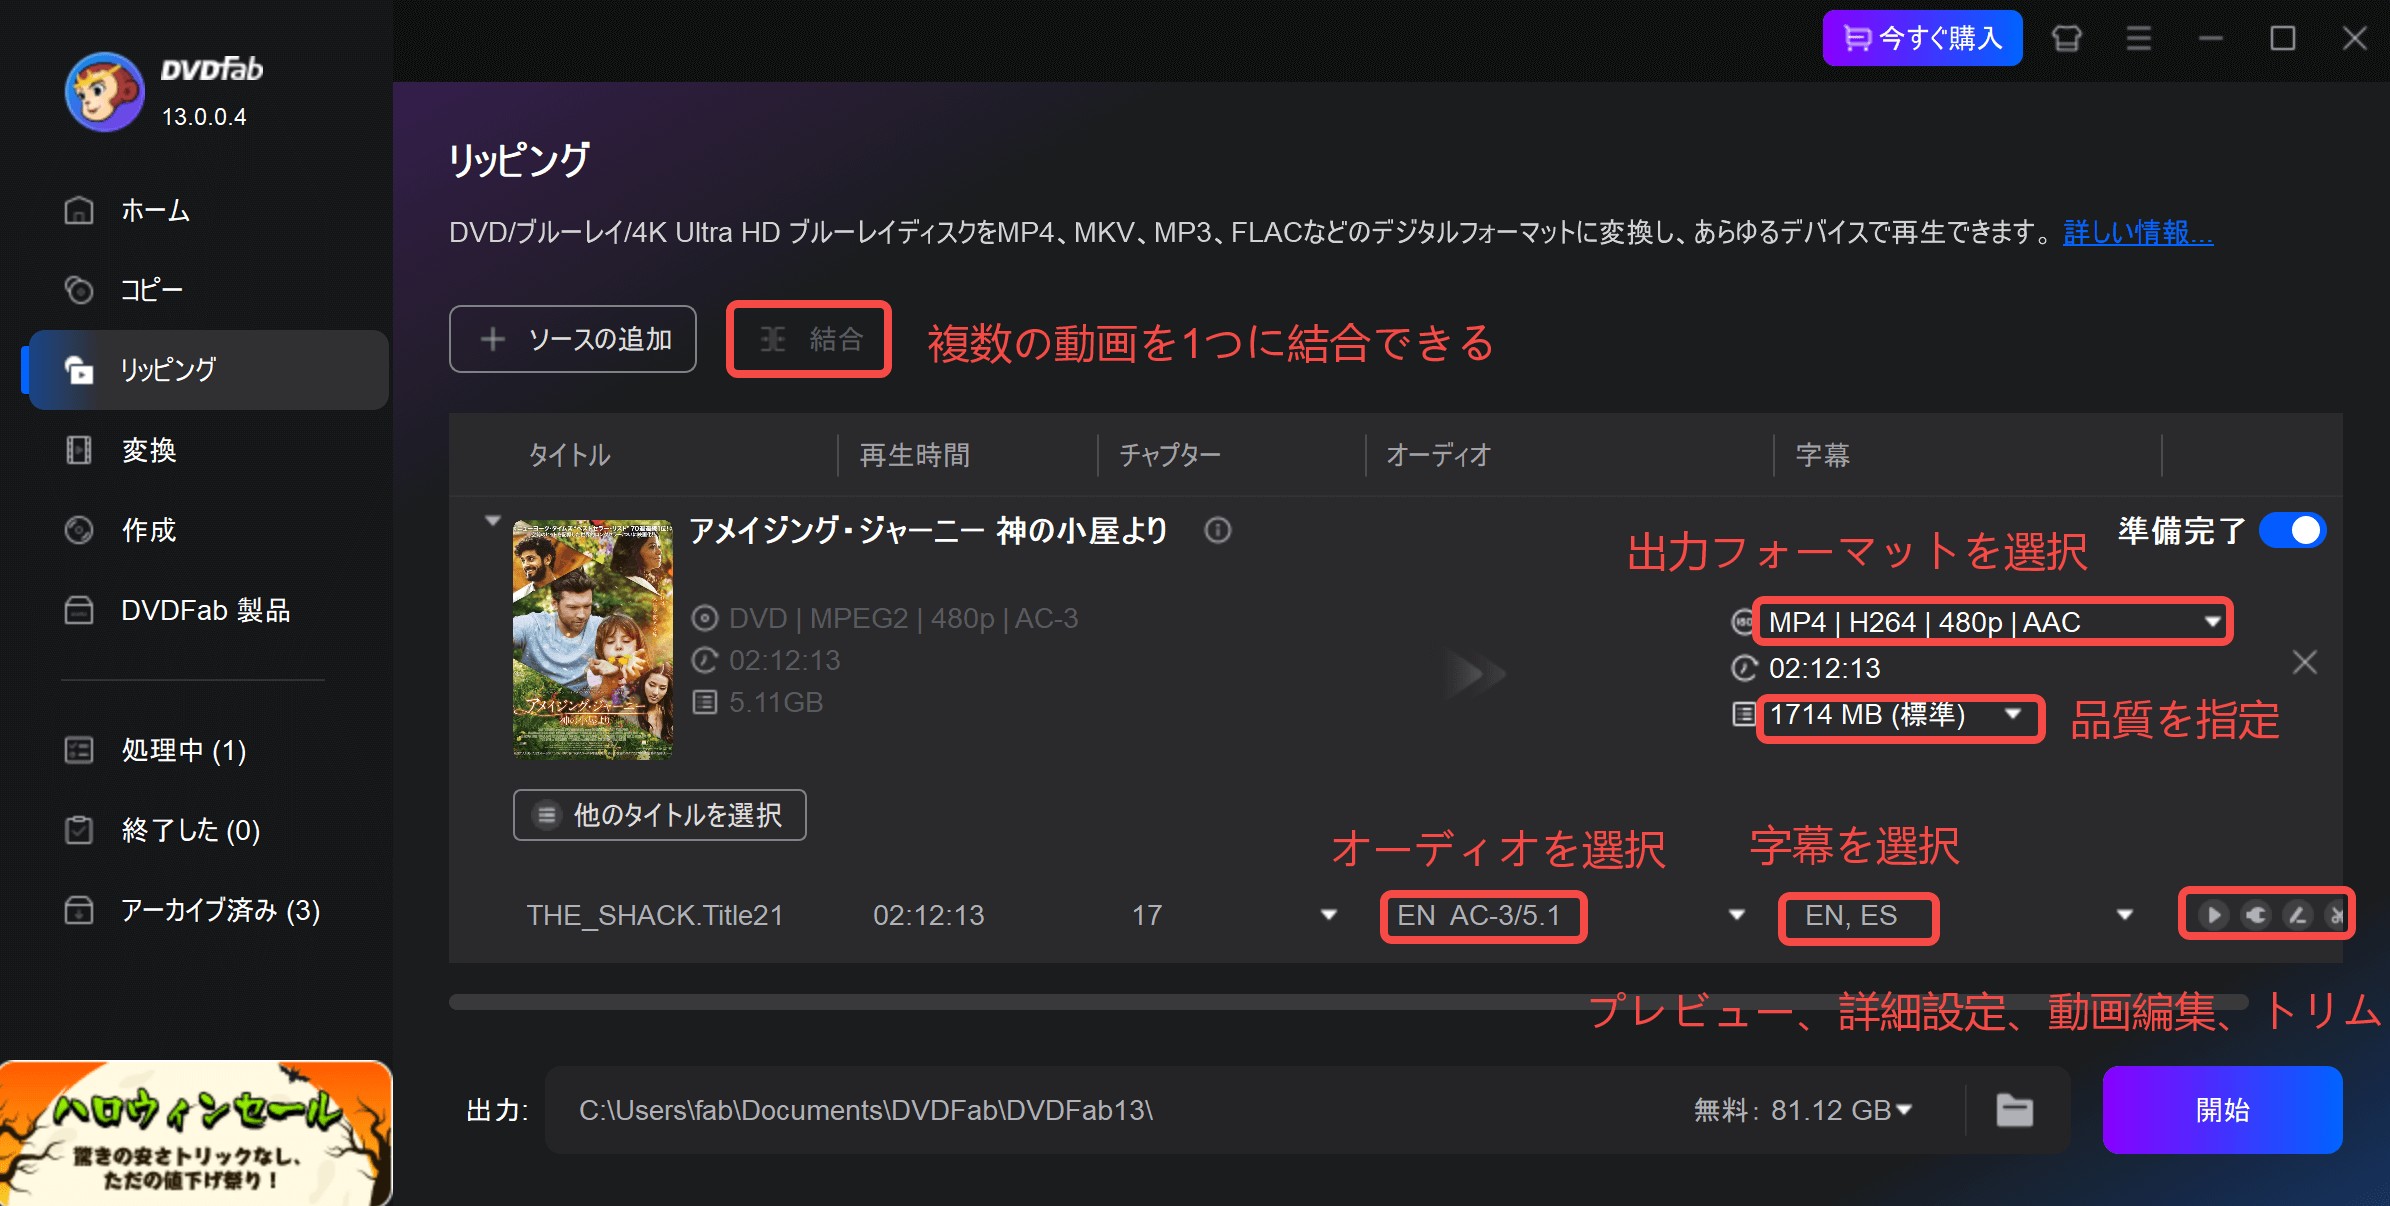Image resolution: width=2390 pixels, height=1206 pixels.
Task: Click the リッピング sidebar icon
Action: pyautogui.click(x=79, y=369)
